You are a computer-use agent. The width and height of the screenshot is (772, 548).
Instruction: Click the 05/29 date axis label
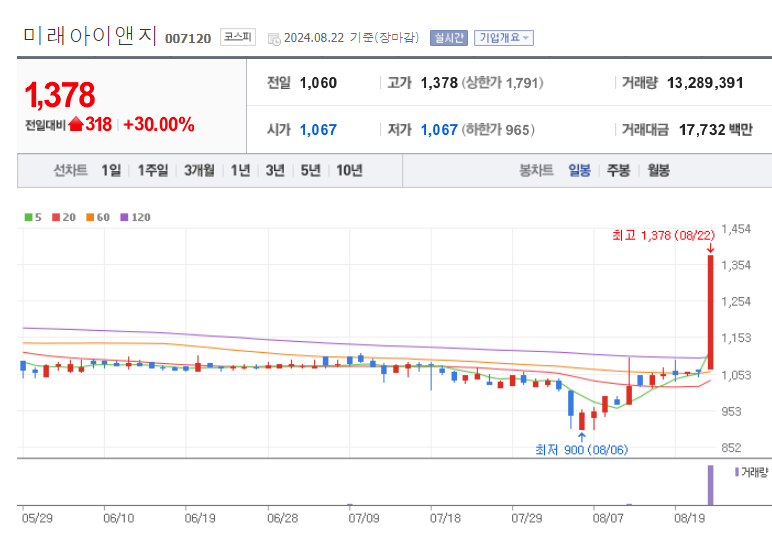tap(37, 518)
